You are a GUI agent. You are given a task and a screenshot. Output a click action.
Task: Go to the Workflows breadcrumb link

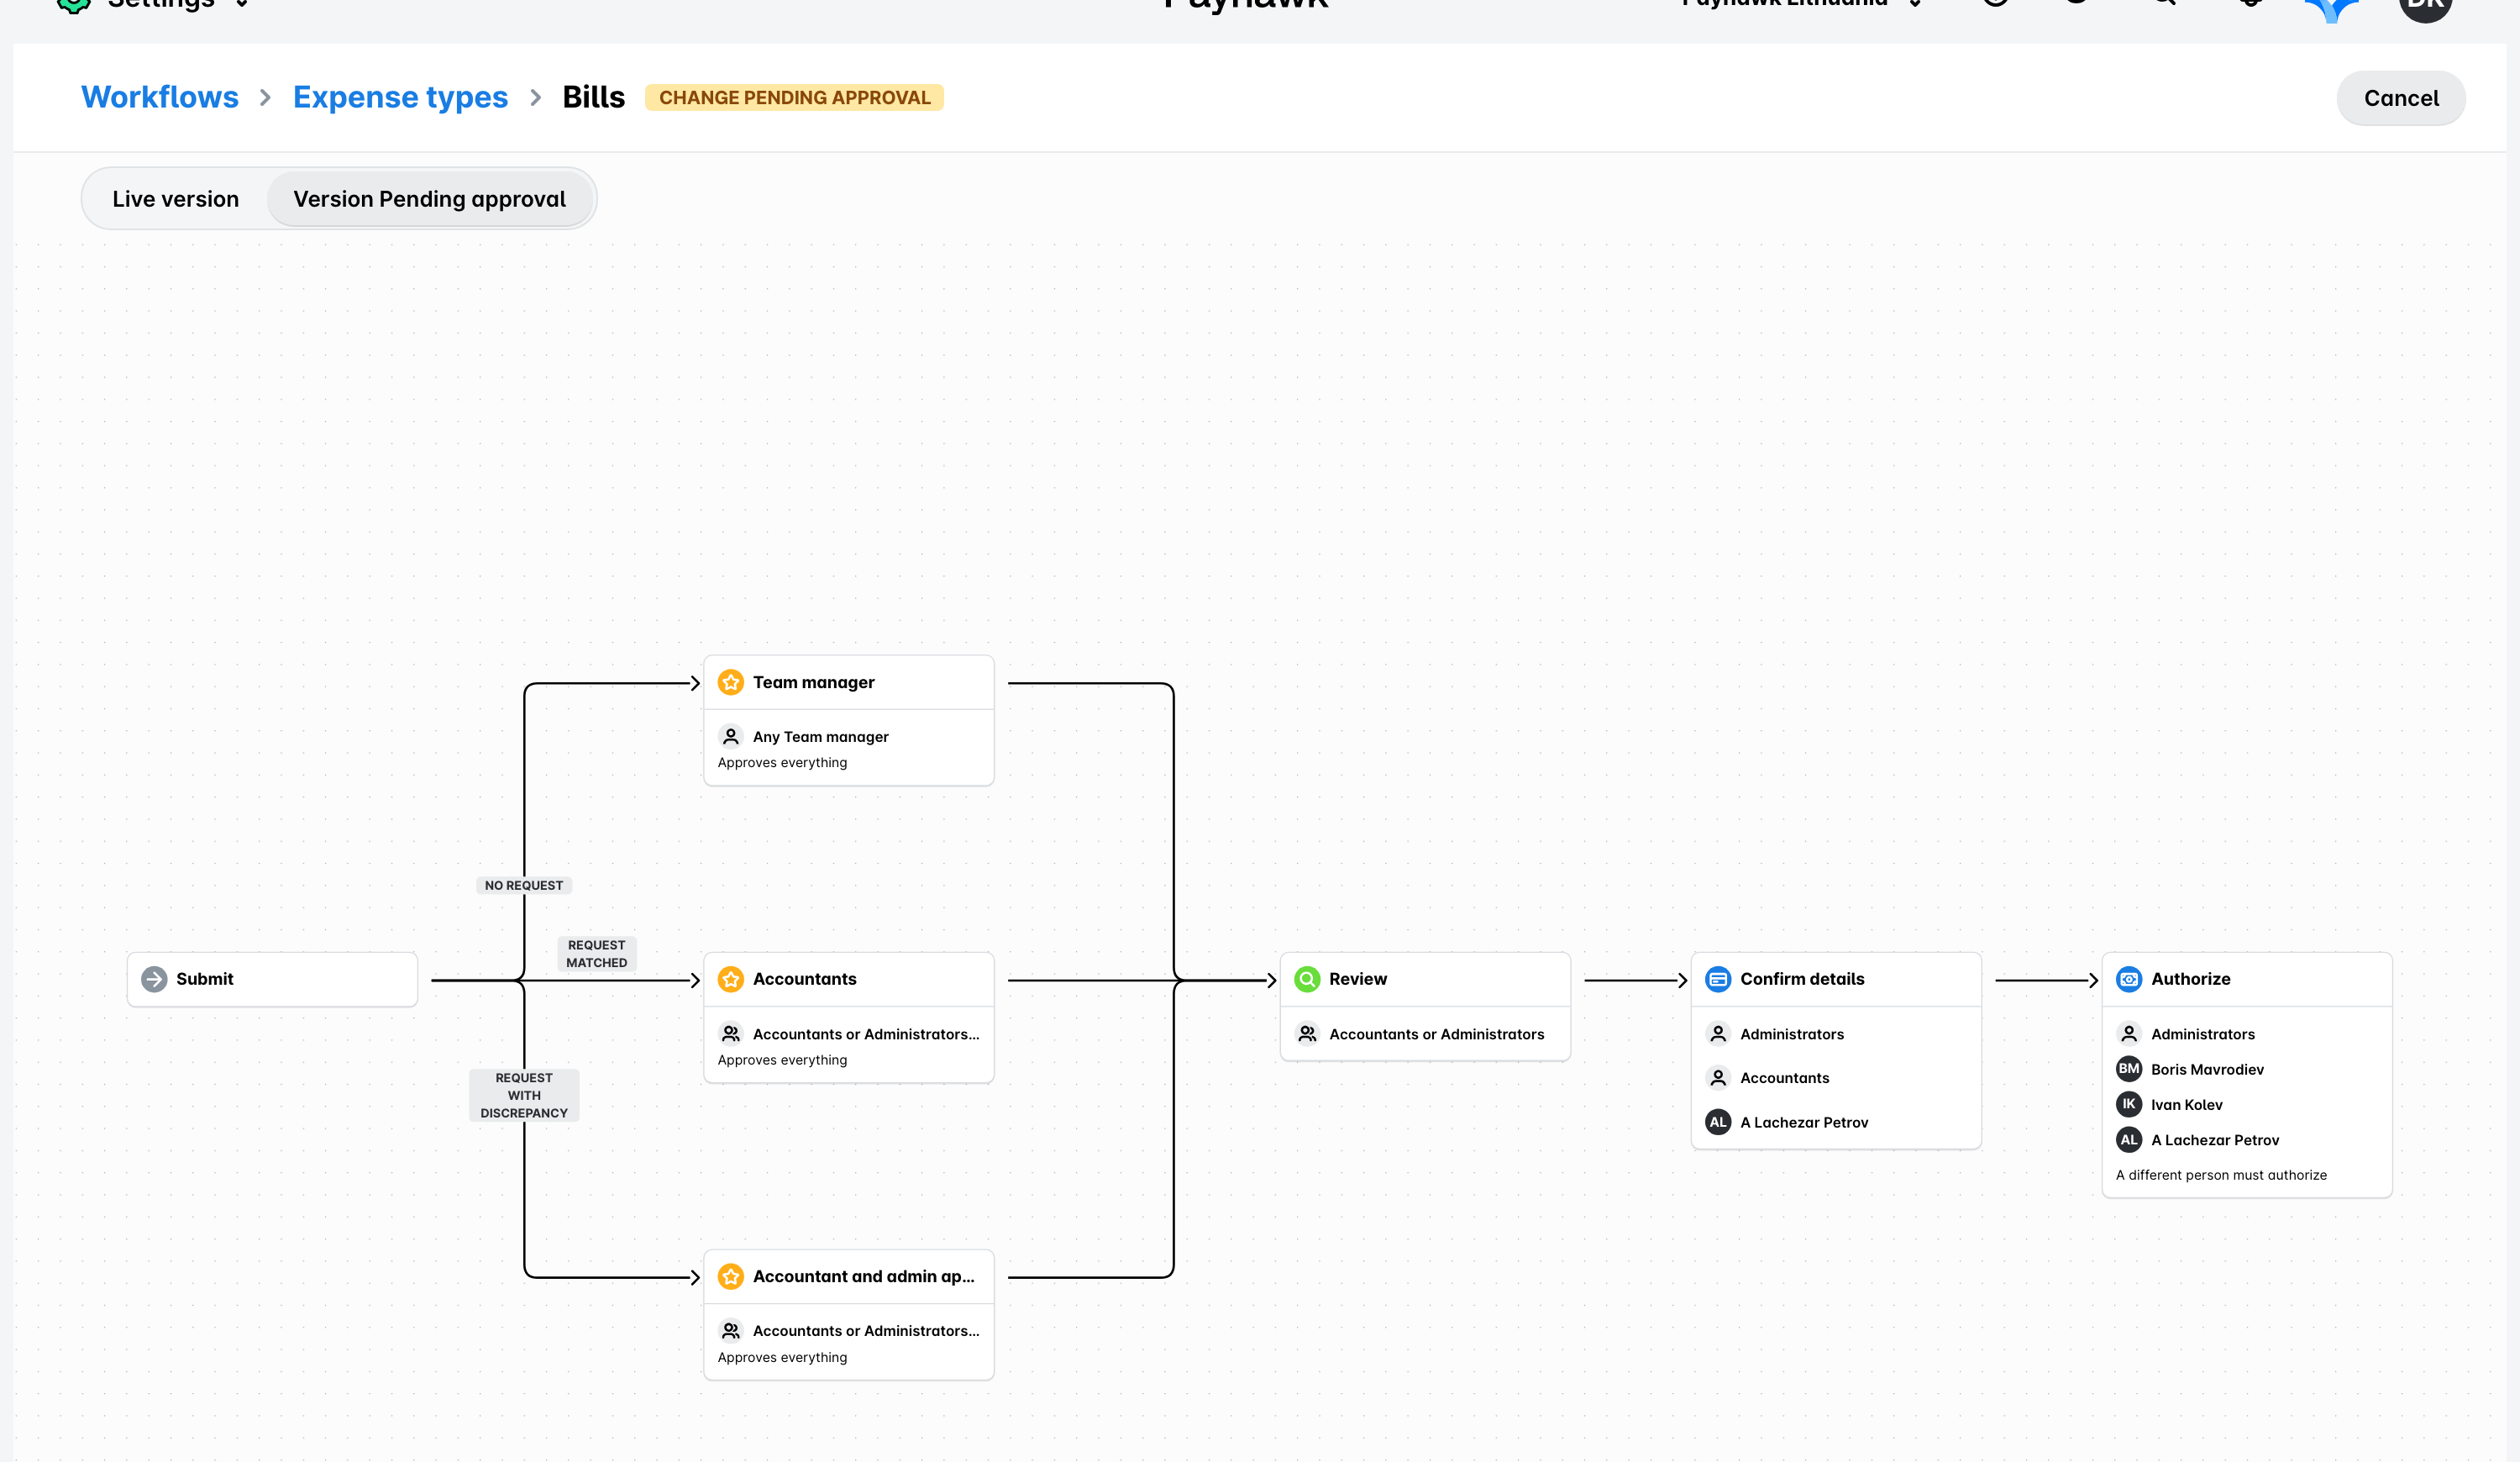160,97
